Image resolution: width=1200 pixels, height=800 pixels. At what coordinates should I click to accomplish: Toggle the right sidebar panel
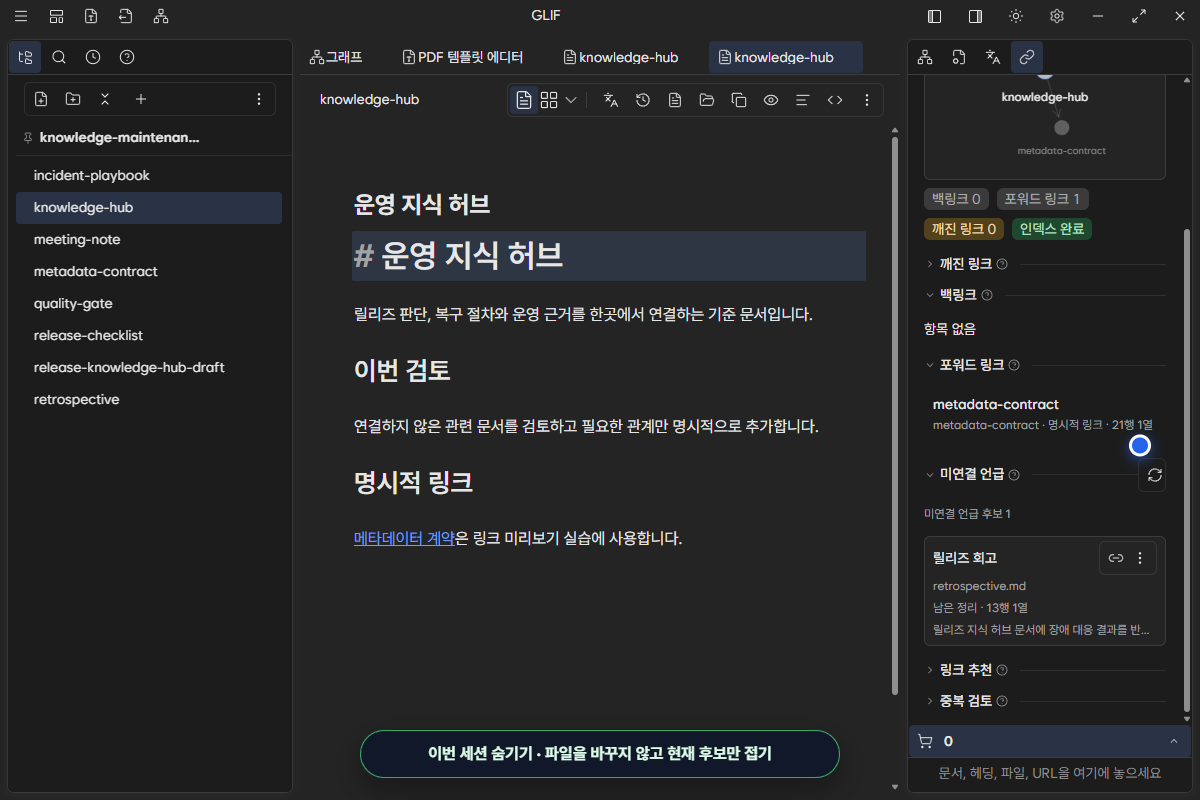[x=975, y=16]
